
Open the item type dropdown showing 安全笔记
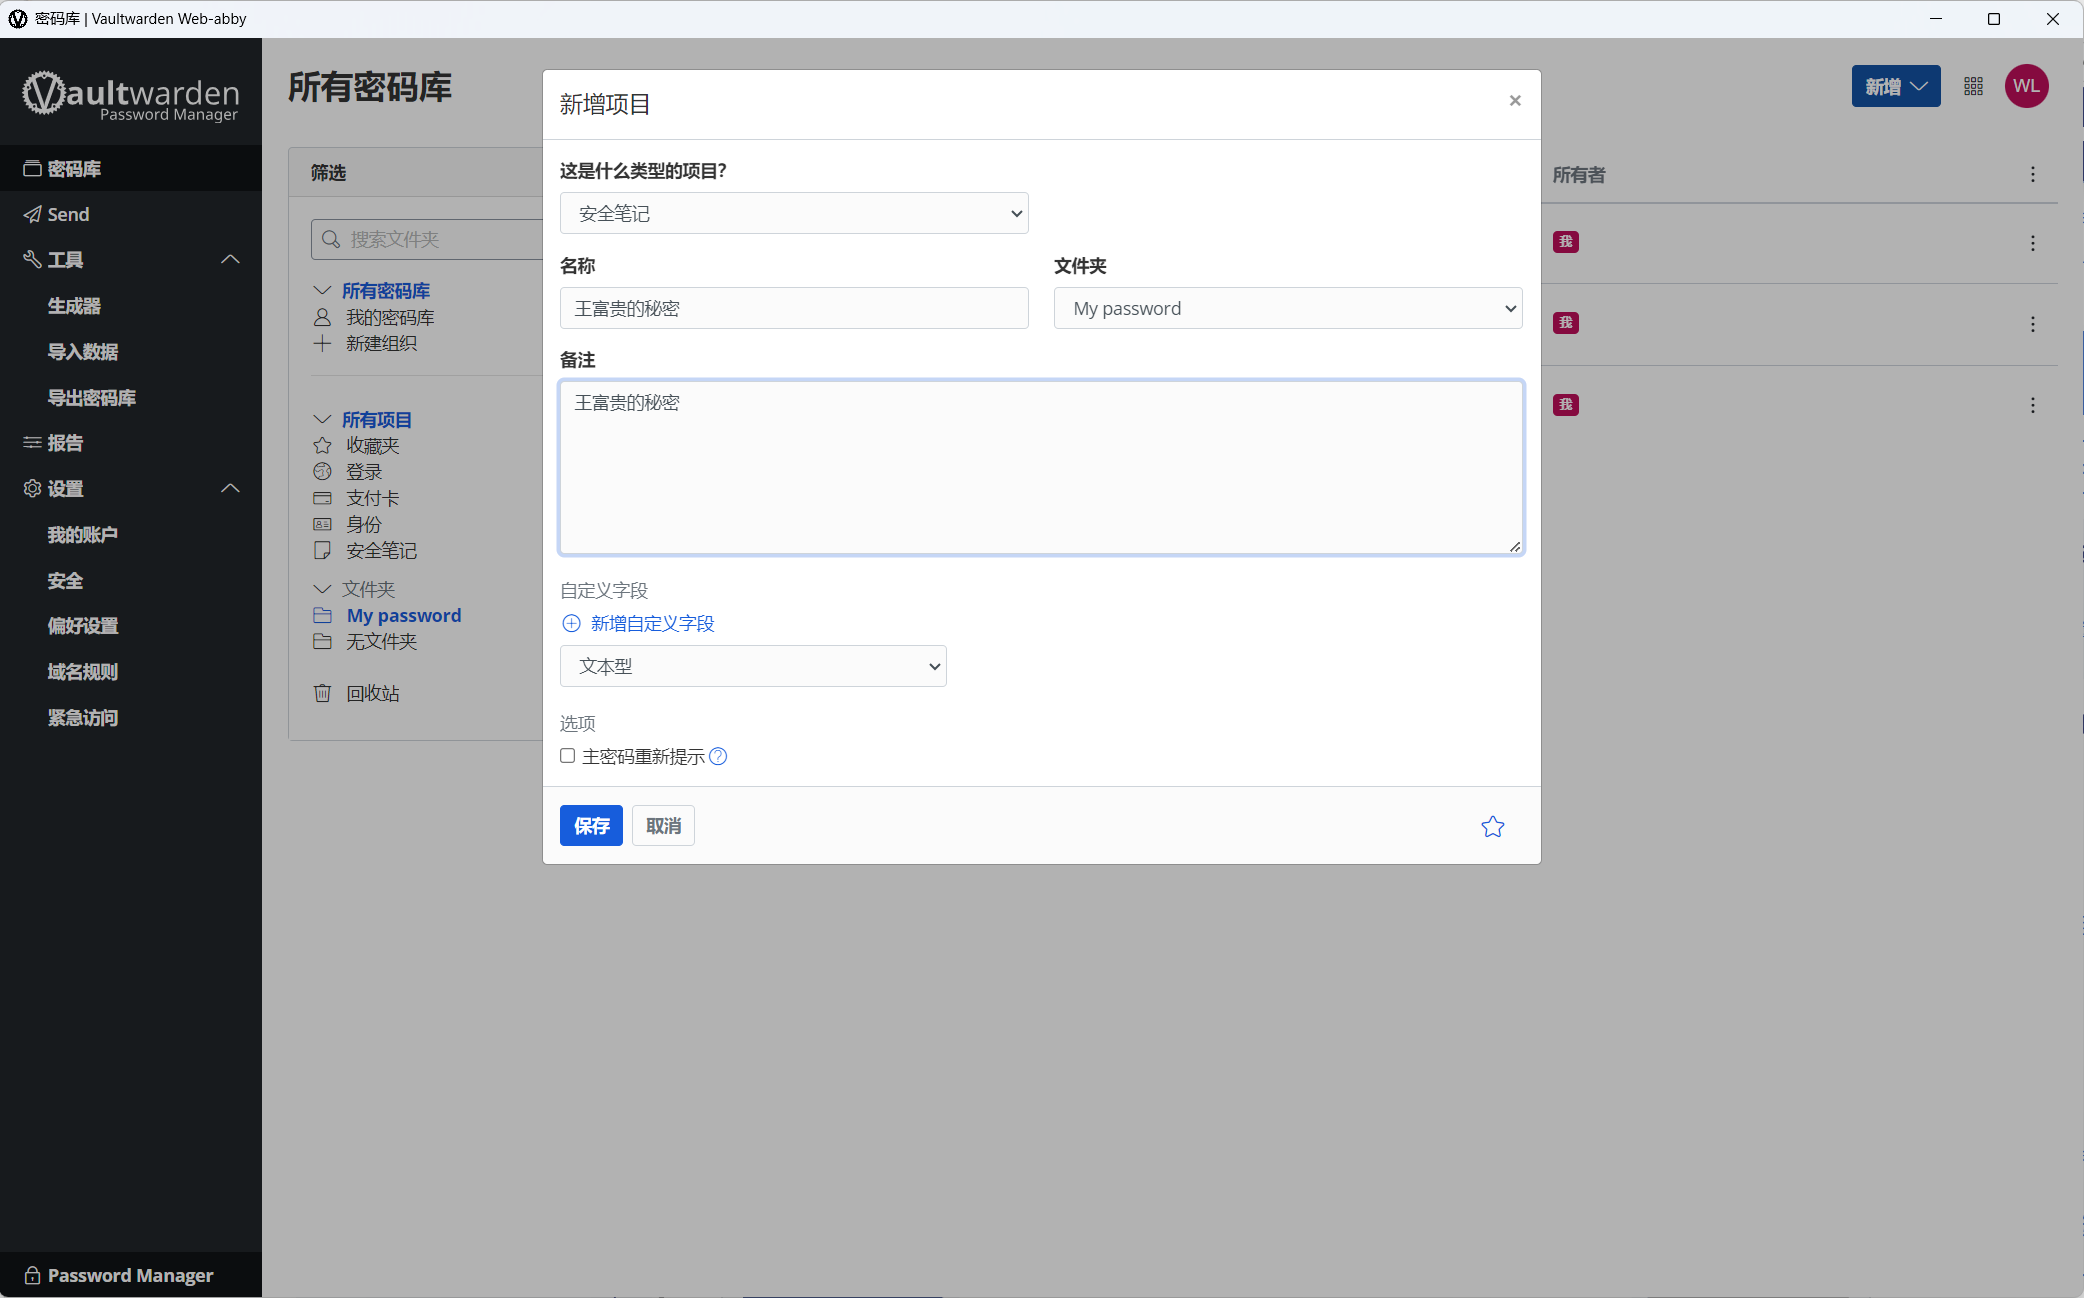[x=794, y=213]
